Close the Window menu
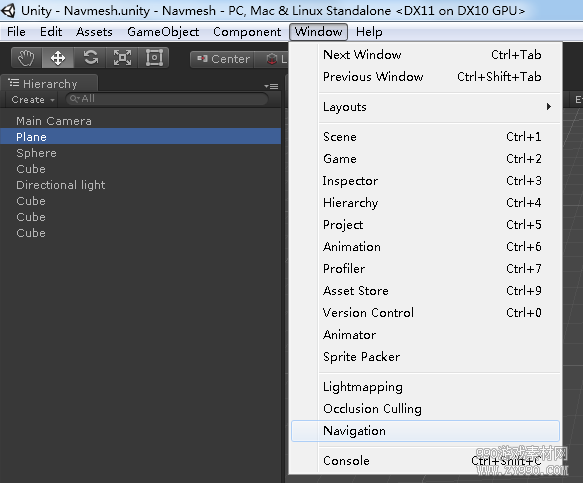 click(318, 32)
